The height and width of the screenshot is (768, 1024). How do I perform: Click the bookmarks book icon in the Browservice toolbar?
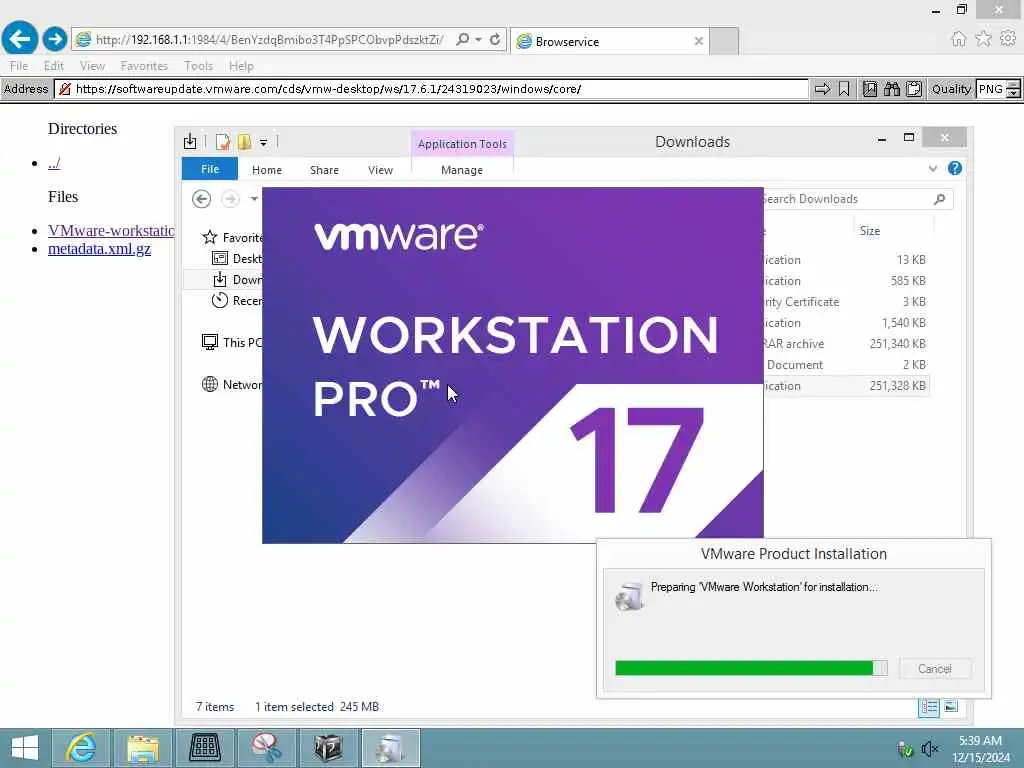pos(869,89)
